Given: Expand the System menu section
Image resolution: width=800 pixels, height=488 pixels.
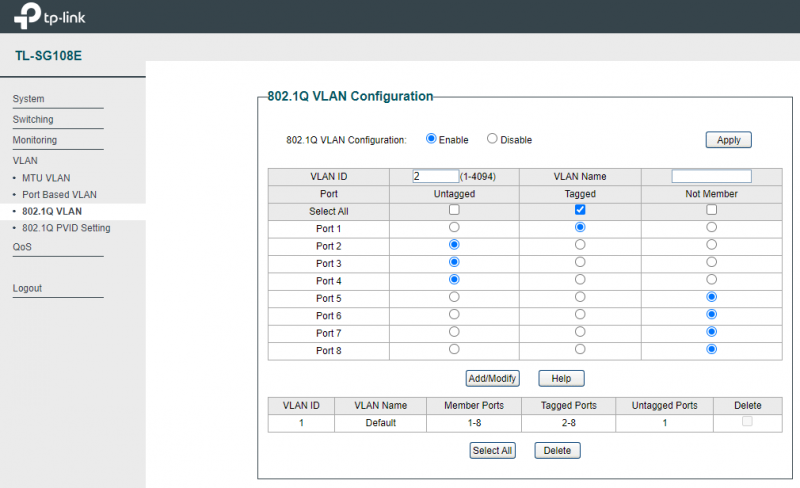Looking at the screenshot, I should (28, 99).
